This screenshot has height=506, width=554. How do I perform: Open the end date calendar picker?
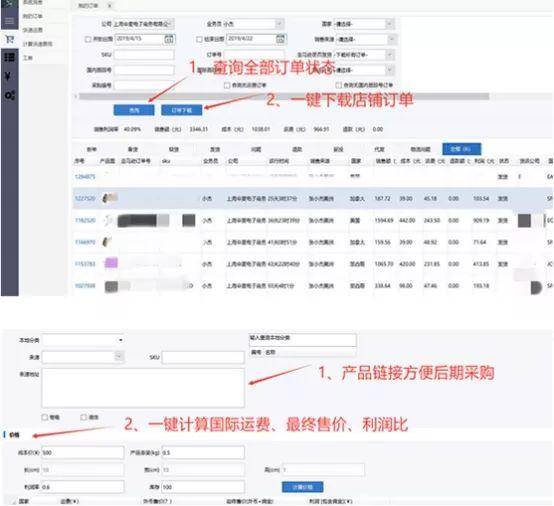click(x=281, y=39)
